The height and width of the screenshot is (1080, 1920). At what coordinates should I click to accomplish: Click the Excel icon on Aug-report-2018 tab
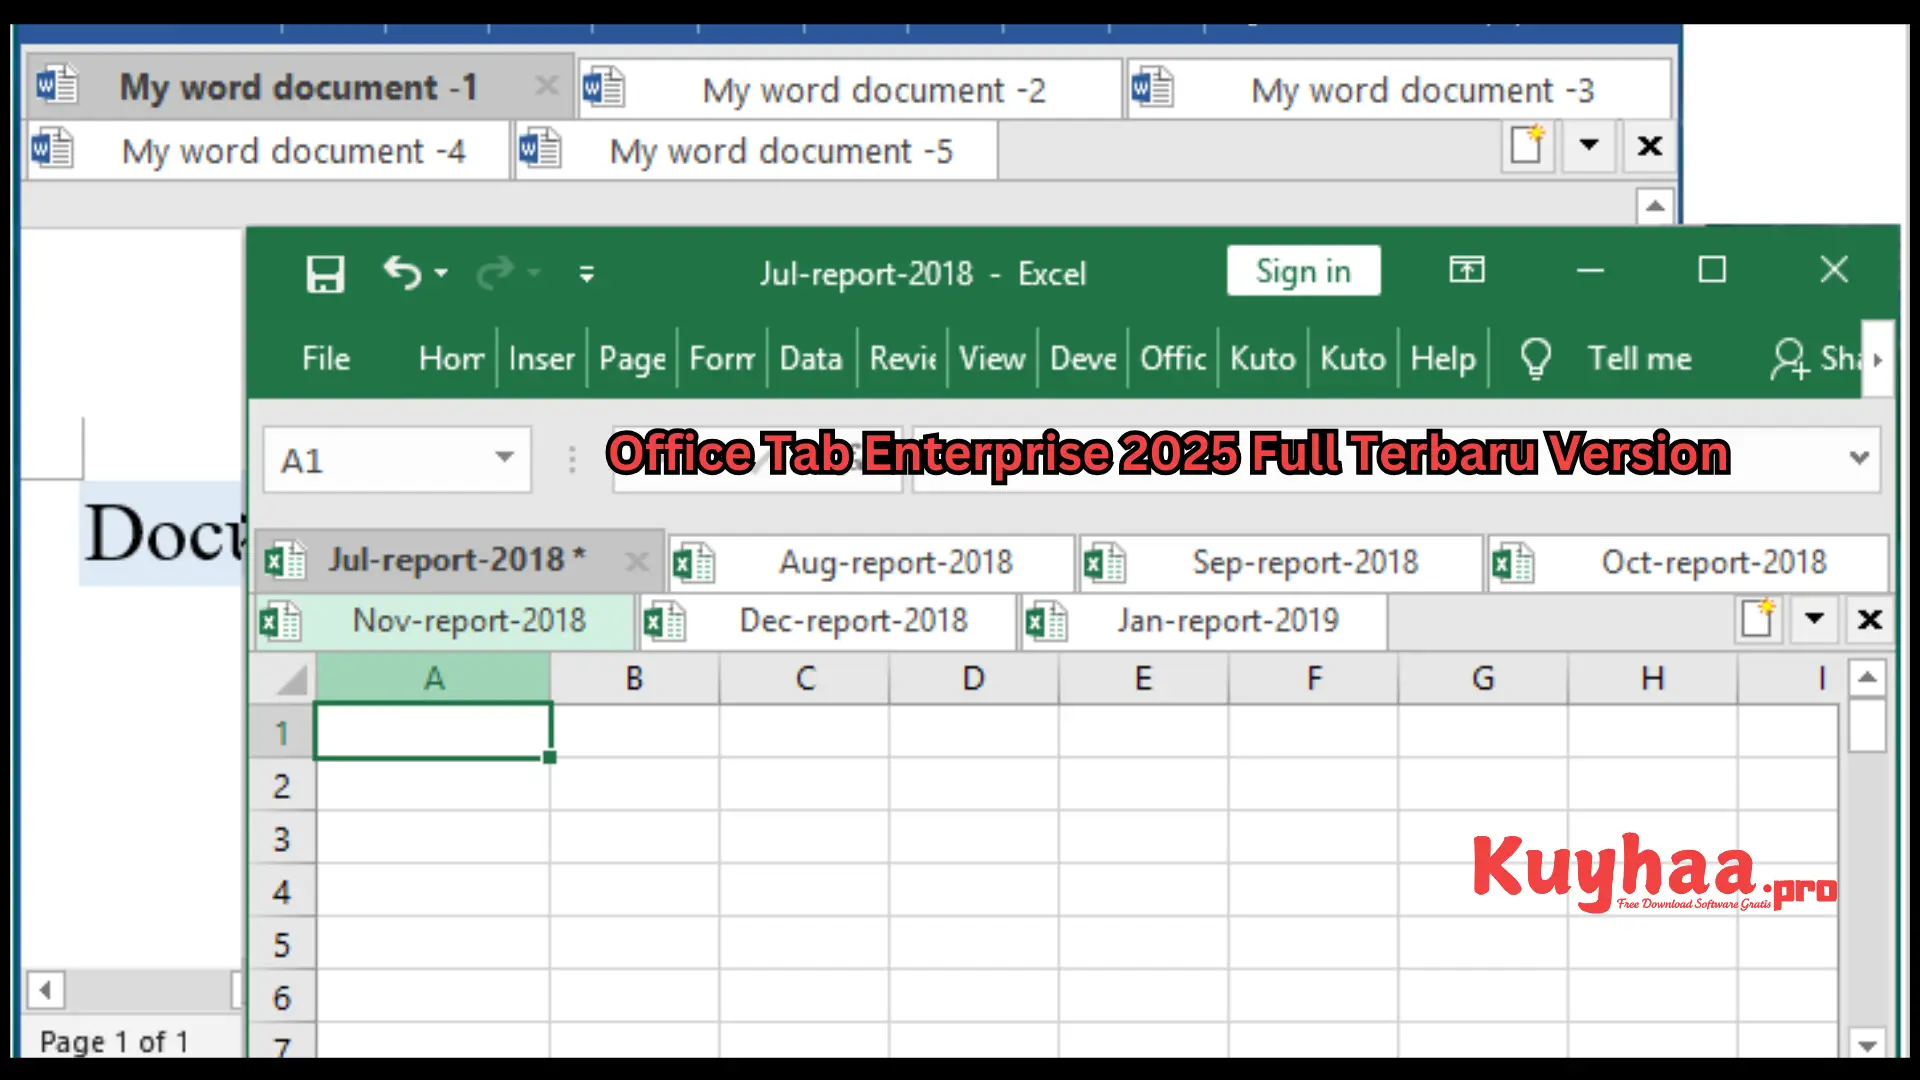pyautogui.click(x=695, y=562)
